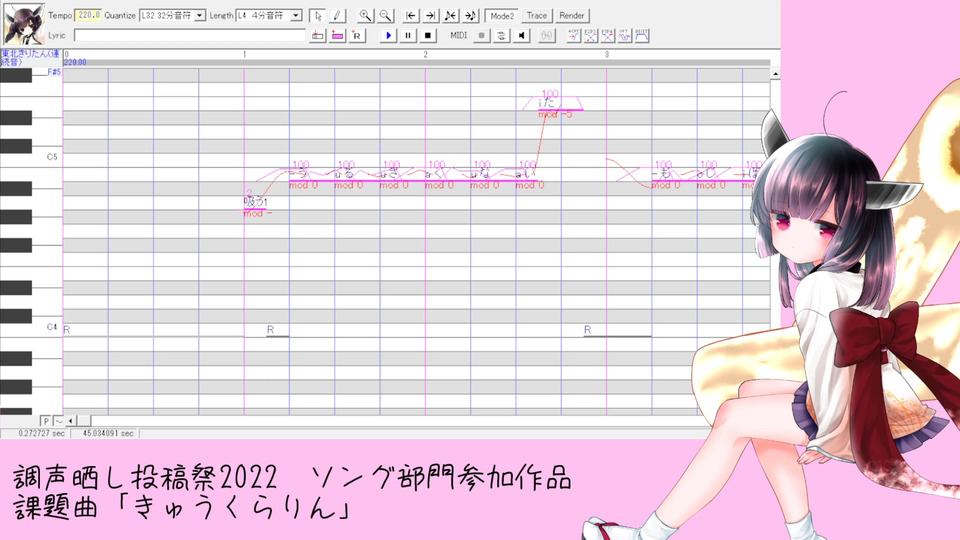Image resolution: width=960 pixels, height=540 pixels.
Task: Toggle the P pitch view button
Action: (46, 421)
